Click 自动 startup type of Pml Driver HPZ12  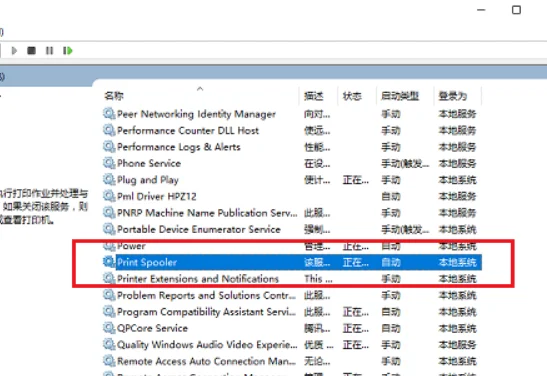[391, 196]
